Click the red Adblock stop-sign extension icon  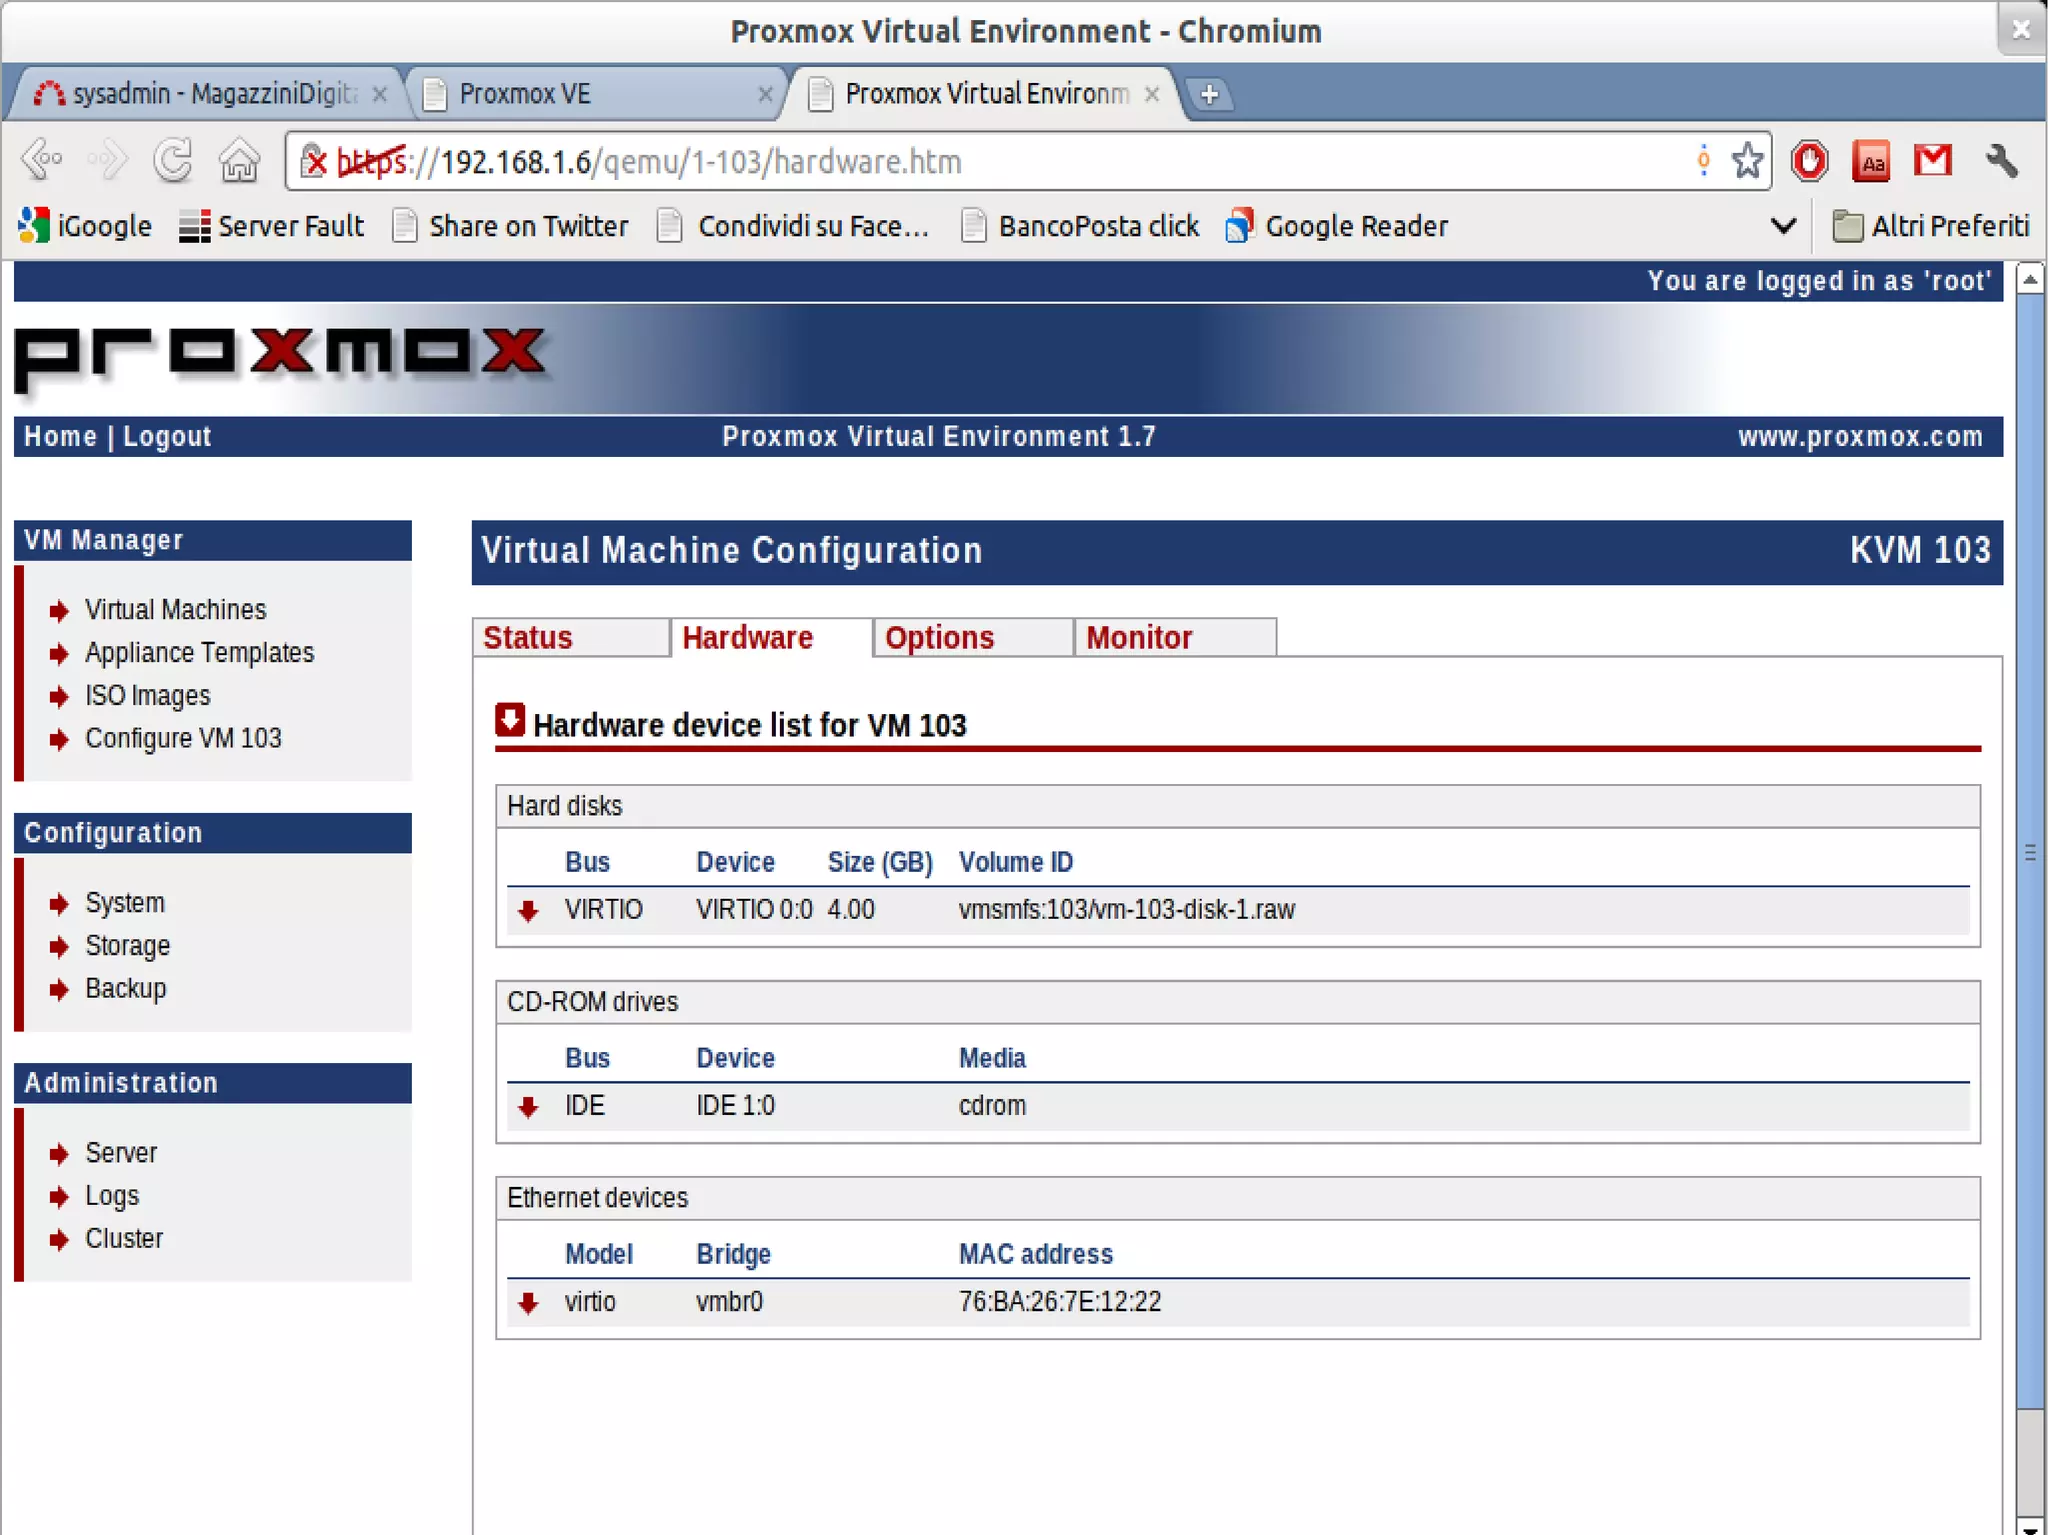1809,161
